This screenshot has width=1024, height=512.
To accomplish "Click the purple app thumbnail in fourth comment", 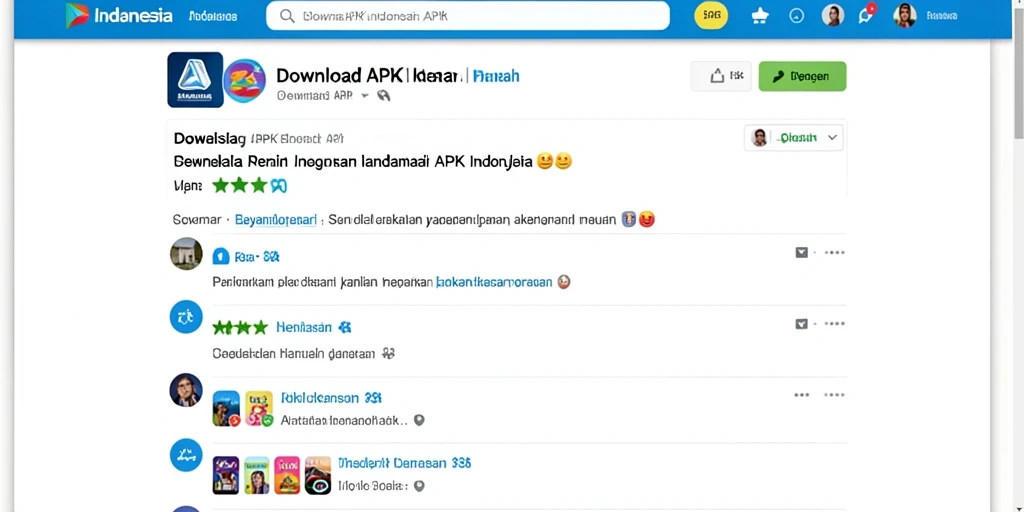I will (226, 475).
